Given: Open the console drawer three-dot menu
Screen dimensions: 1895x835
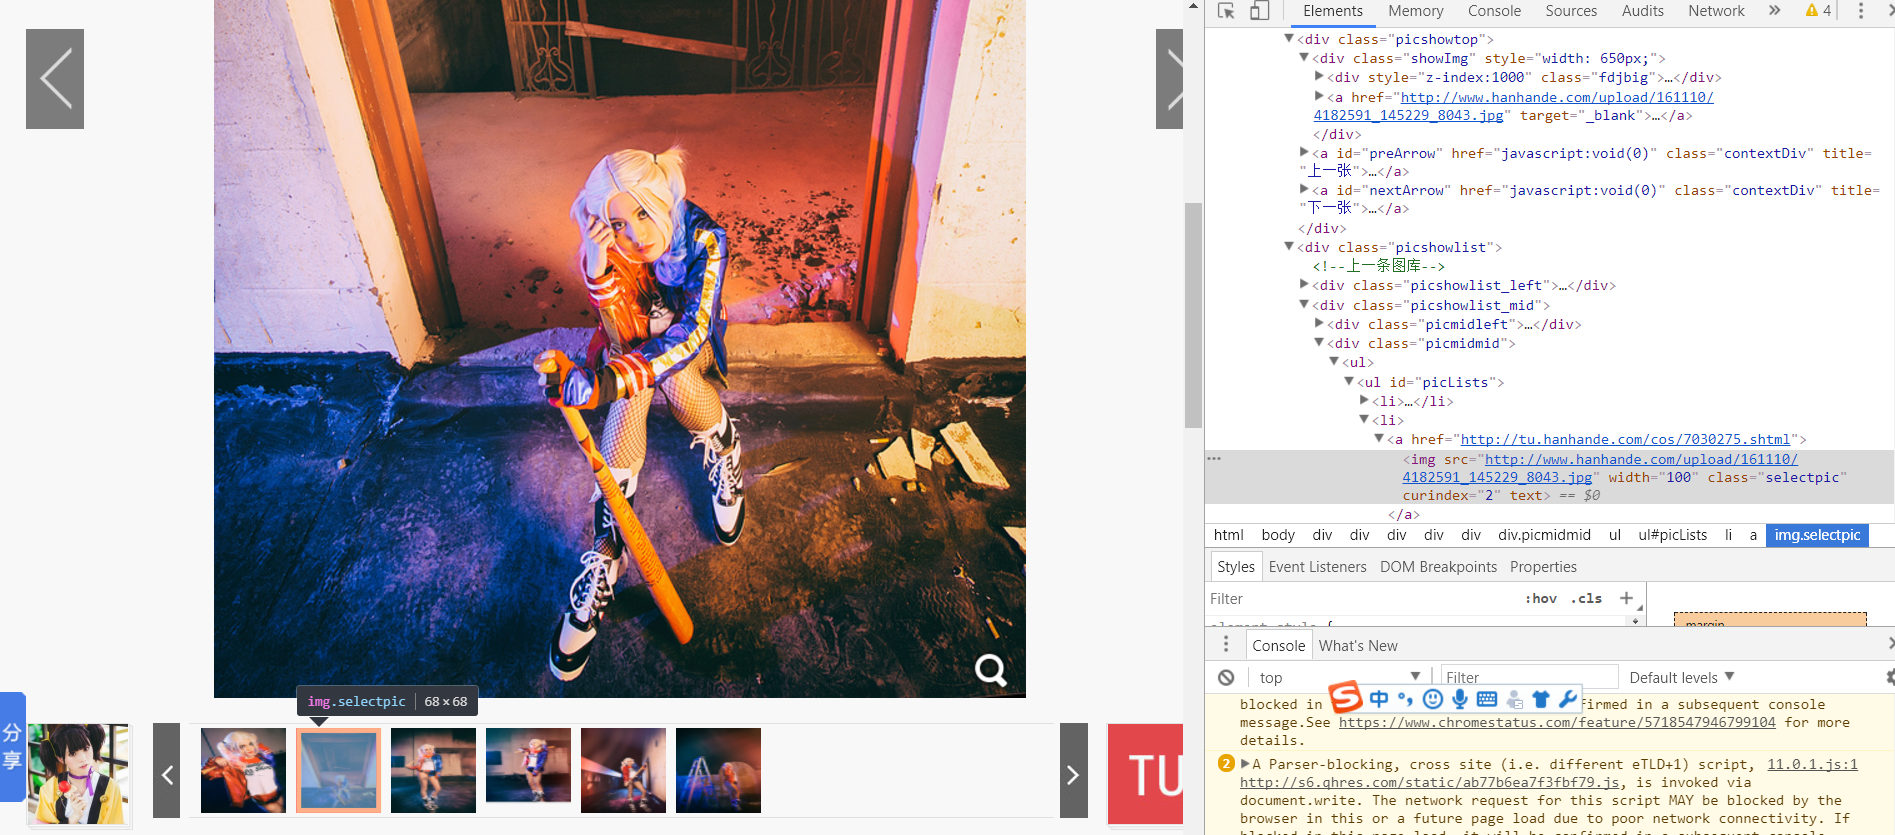Looking at the screenshot, I should click(x=1226, y=645).
